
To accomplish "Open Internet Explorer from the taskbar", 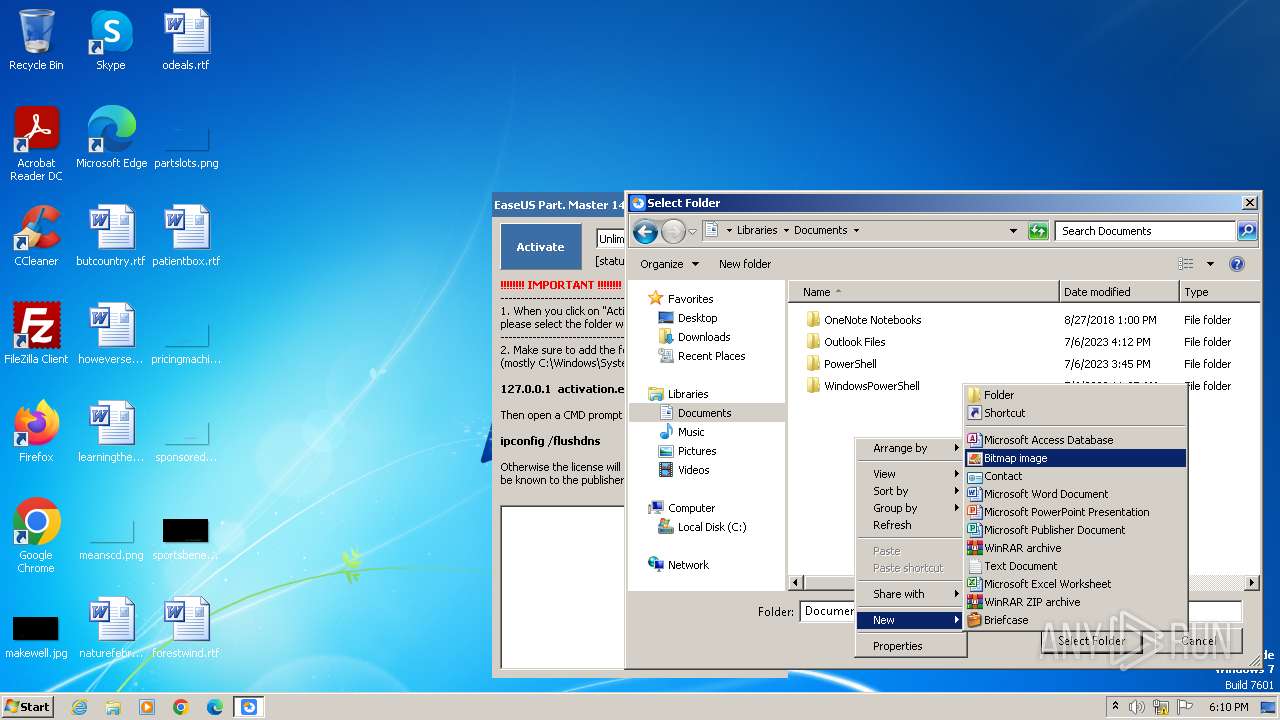I will (79, 707).
